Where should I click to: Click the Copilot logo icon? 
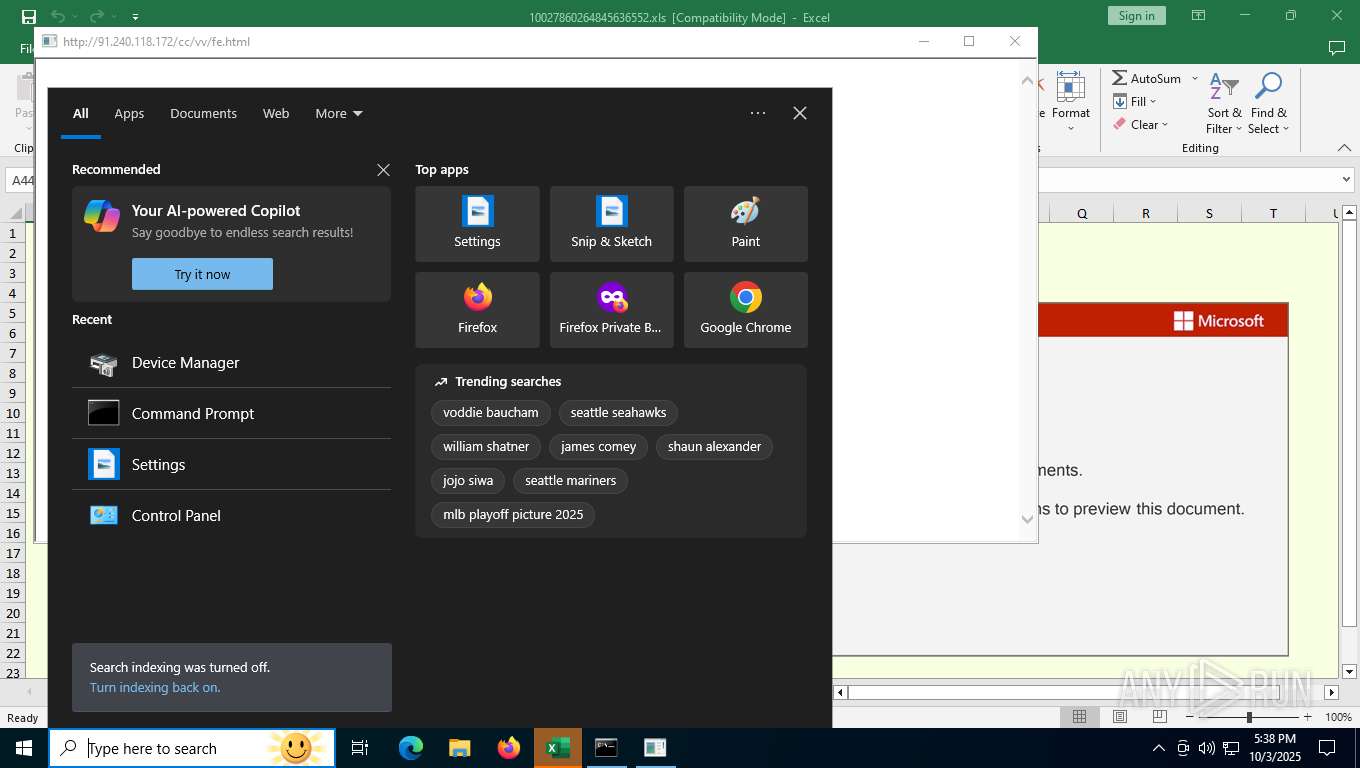(x=102, y=216)
